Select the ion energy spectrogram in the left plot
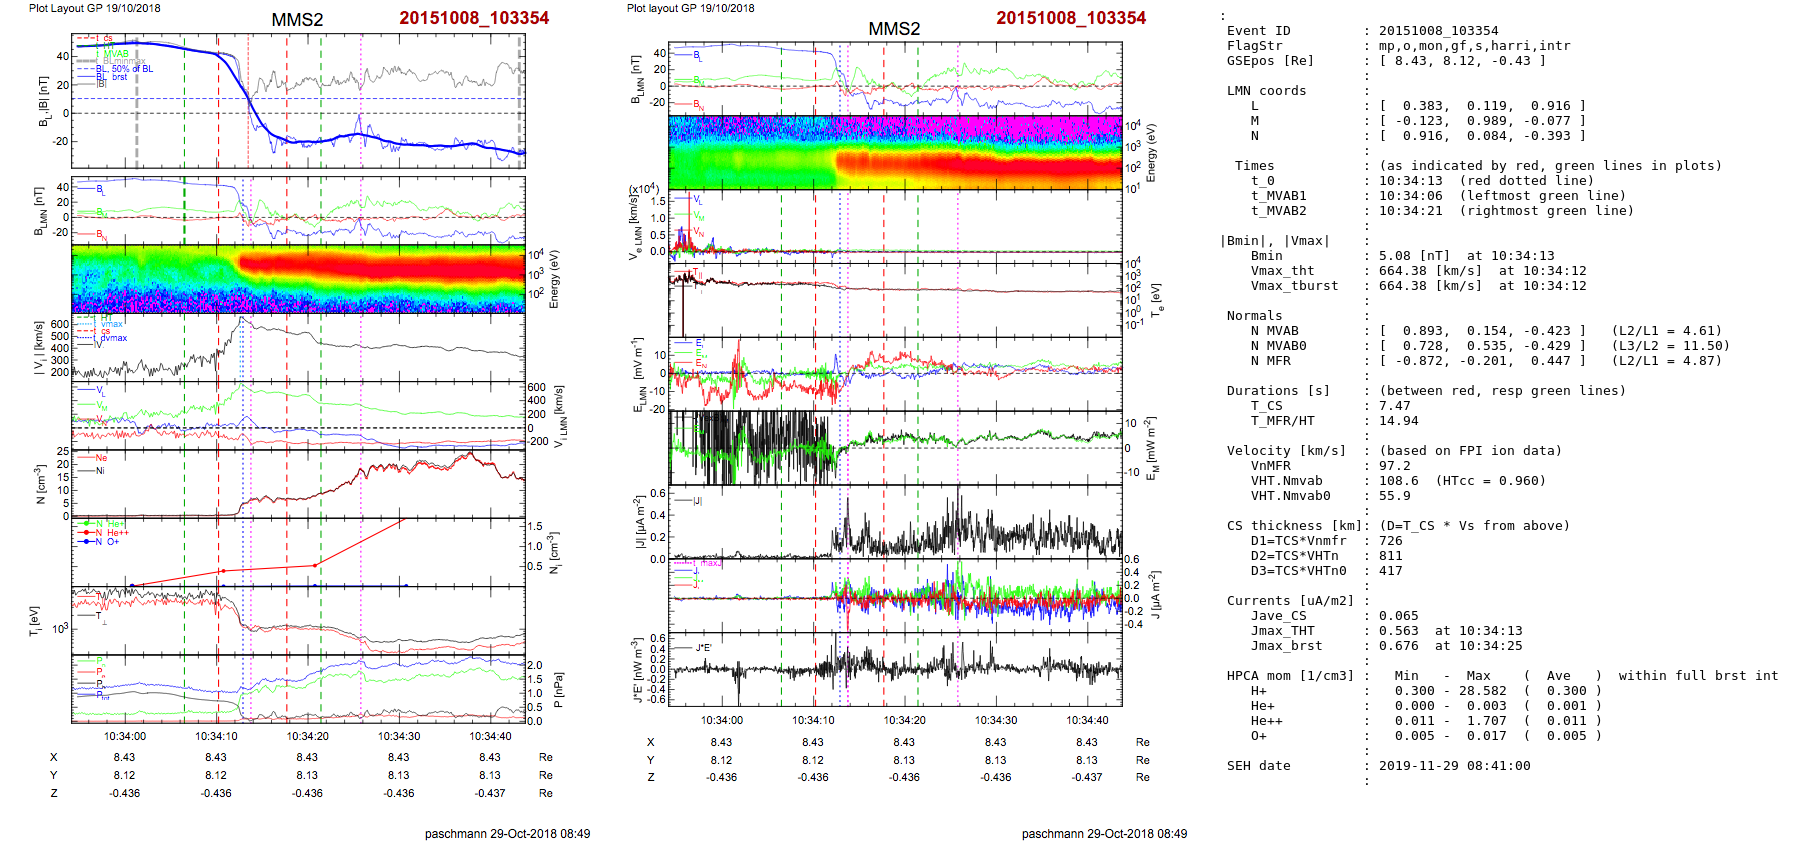The image size is (1804, 841). 298,279
